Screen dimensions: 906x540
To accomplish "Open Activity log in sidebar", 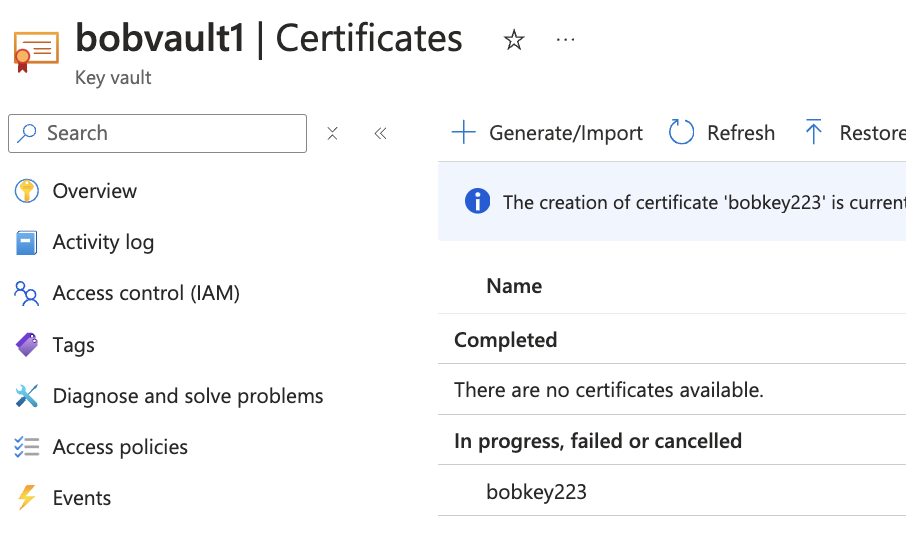I will [x=103, y=242].
